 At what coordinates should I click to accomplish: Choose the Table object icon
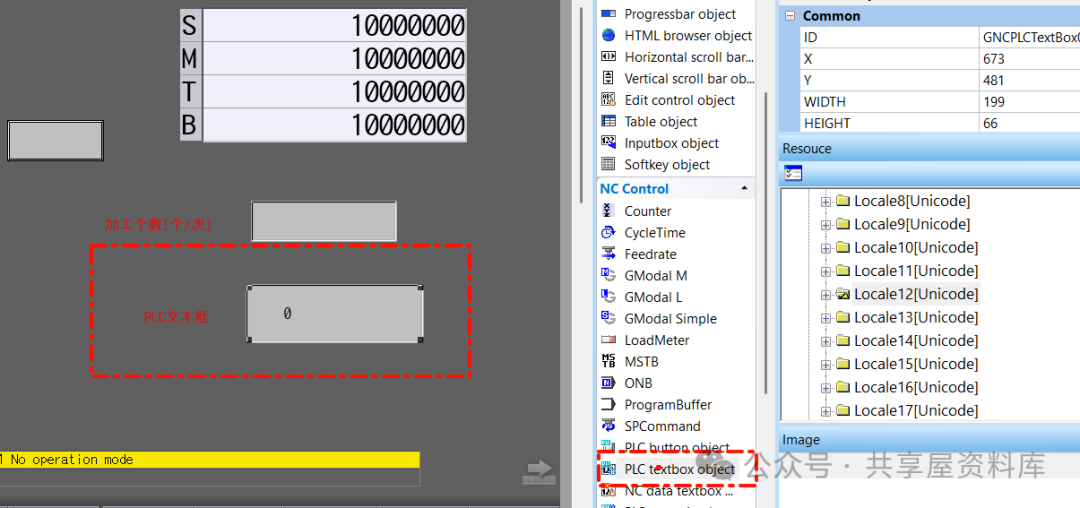[608, 121]
